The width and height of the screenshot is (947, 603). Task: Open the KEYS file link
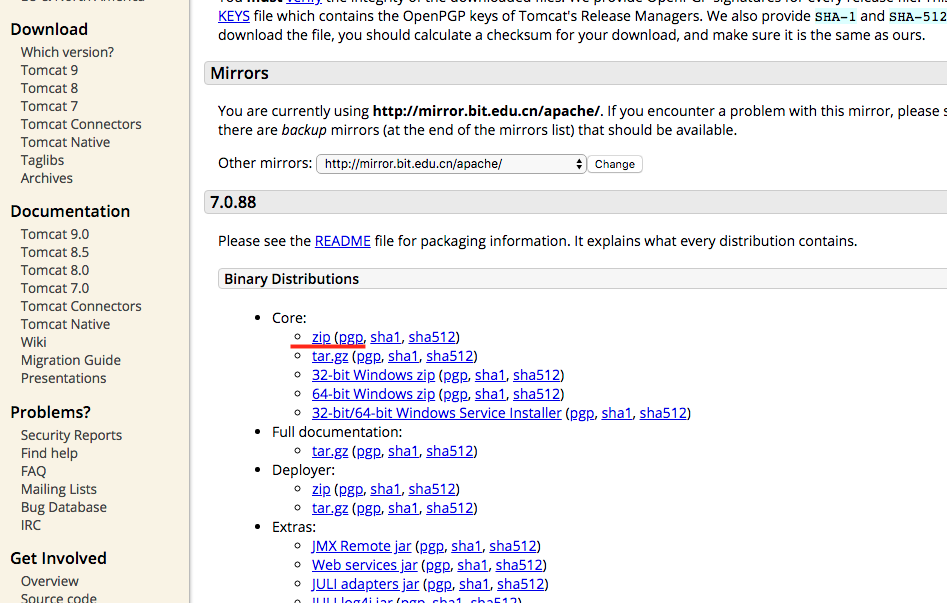pos(234,16)
